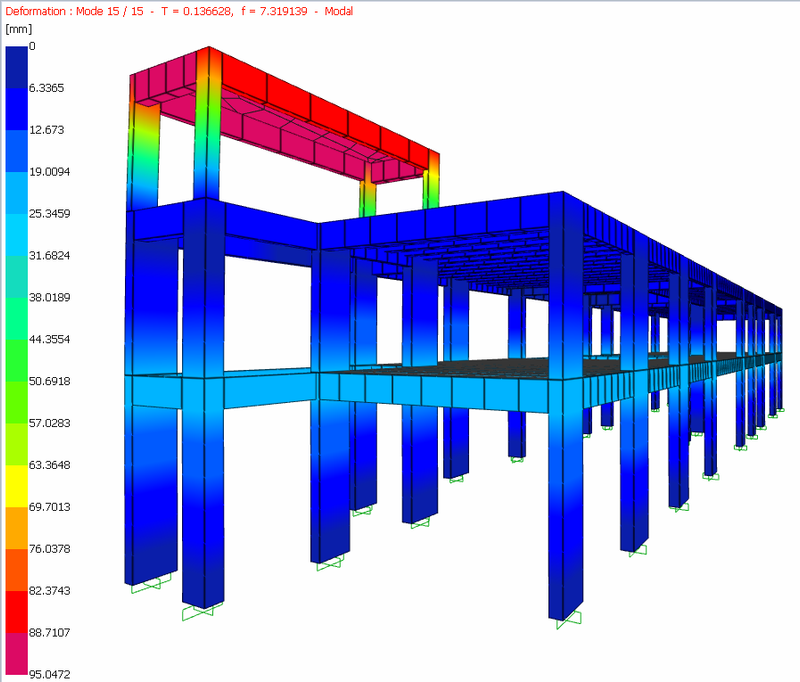
Task: Click the red legend swatch above 88.7107
Action: click(16, 612)
